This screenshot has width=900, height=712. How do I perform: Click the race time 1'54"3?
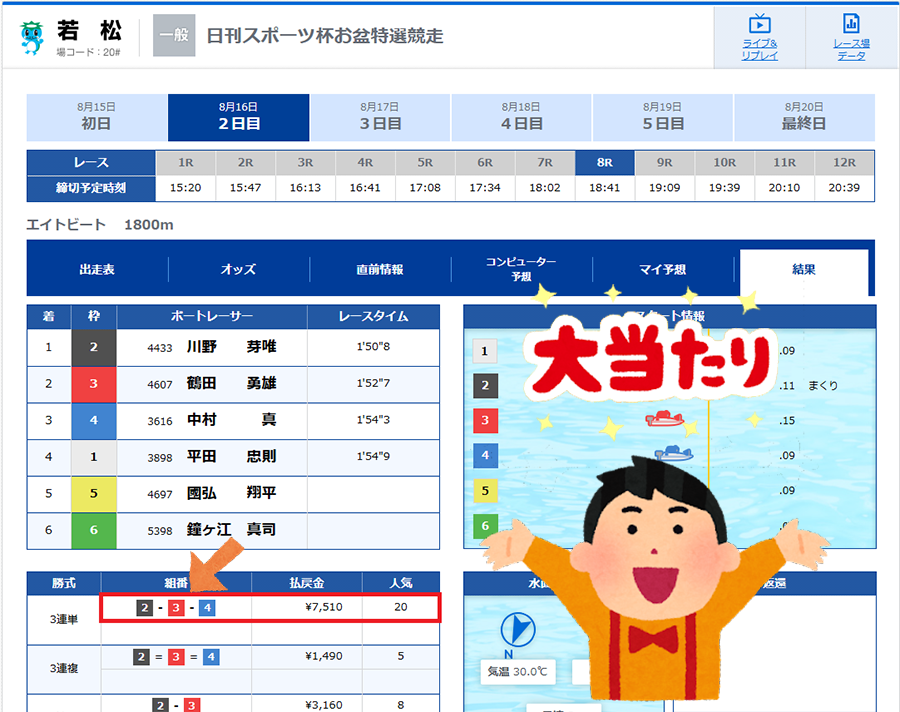pos(373,420)
